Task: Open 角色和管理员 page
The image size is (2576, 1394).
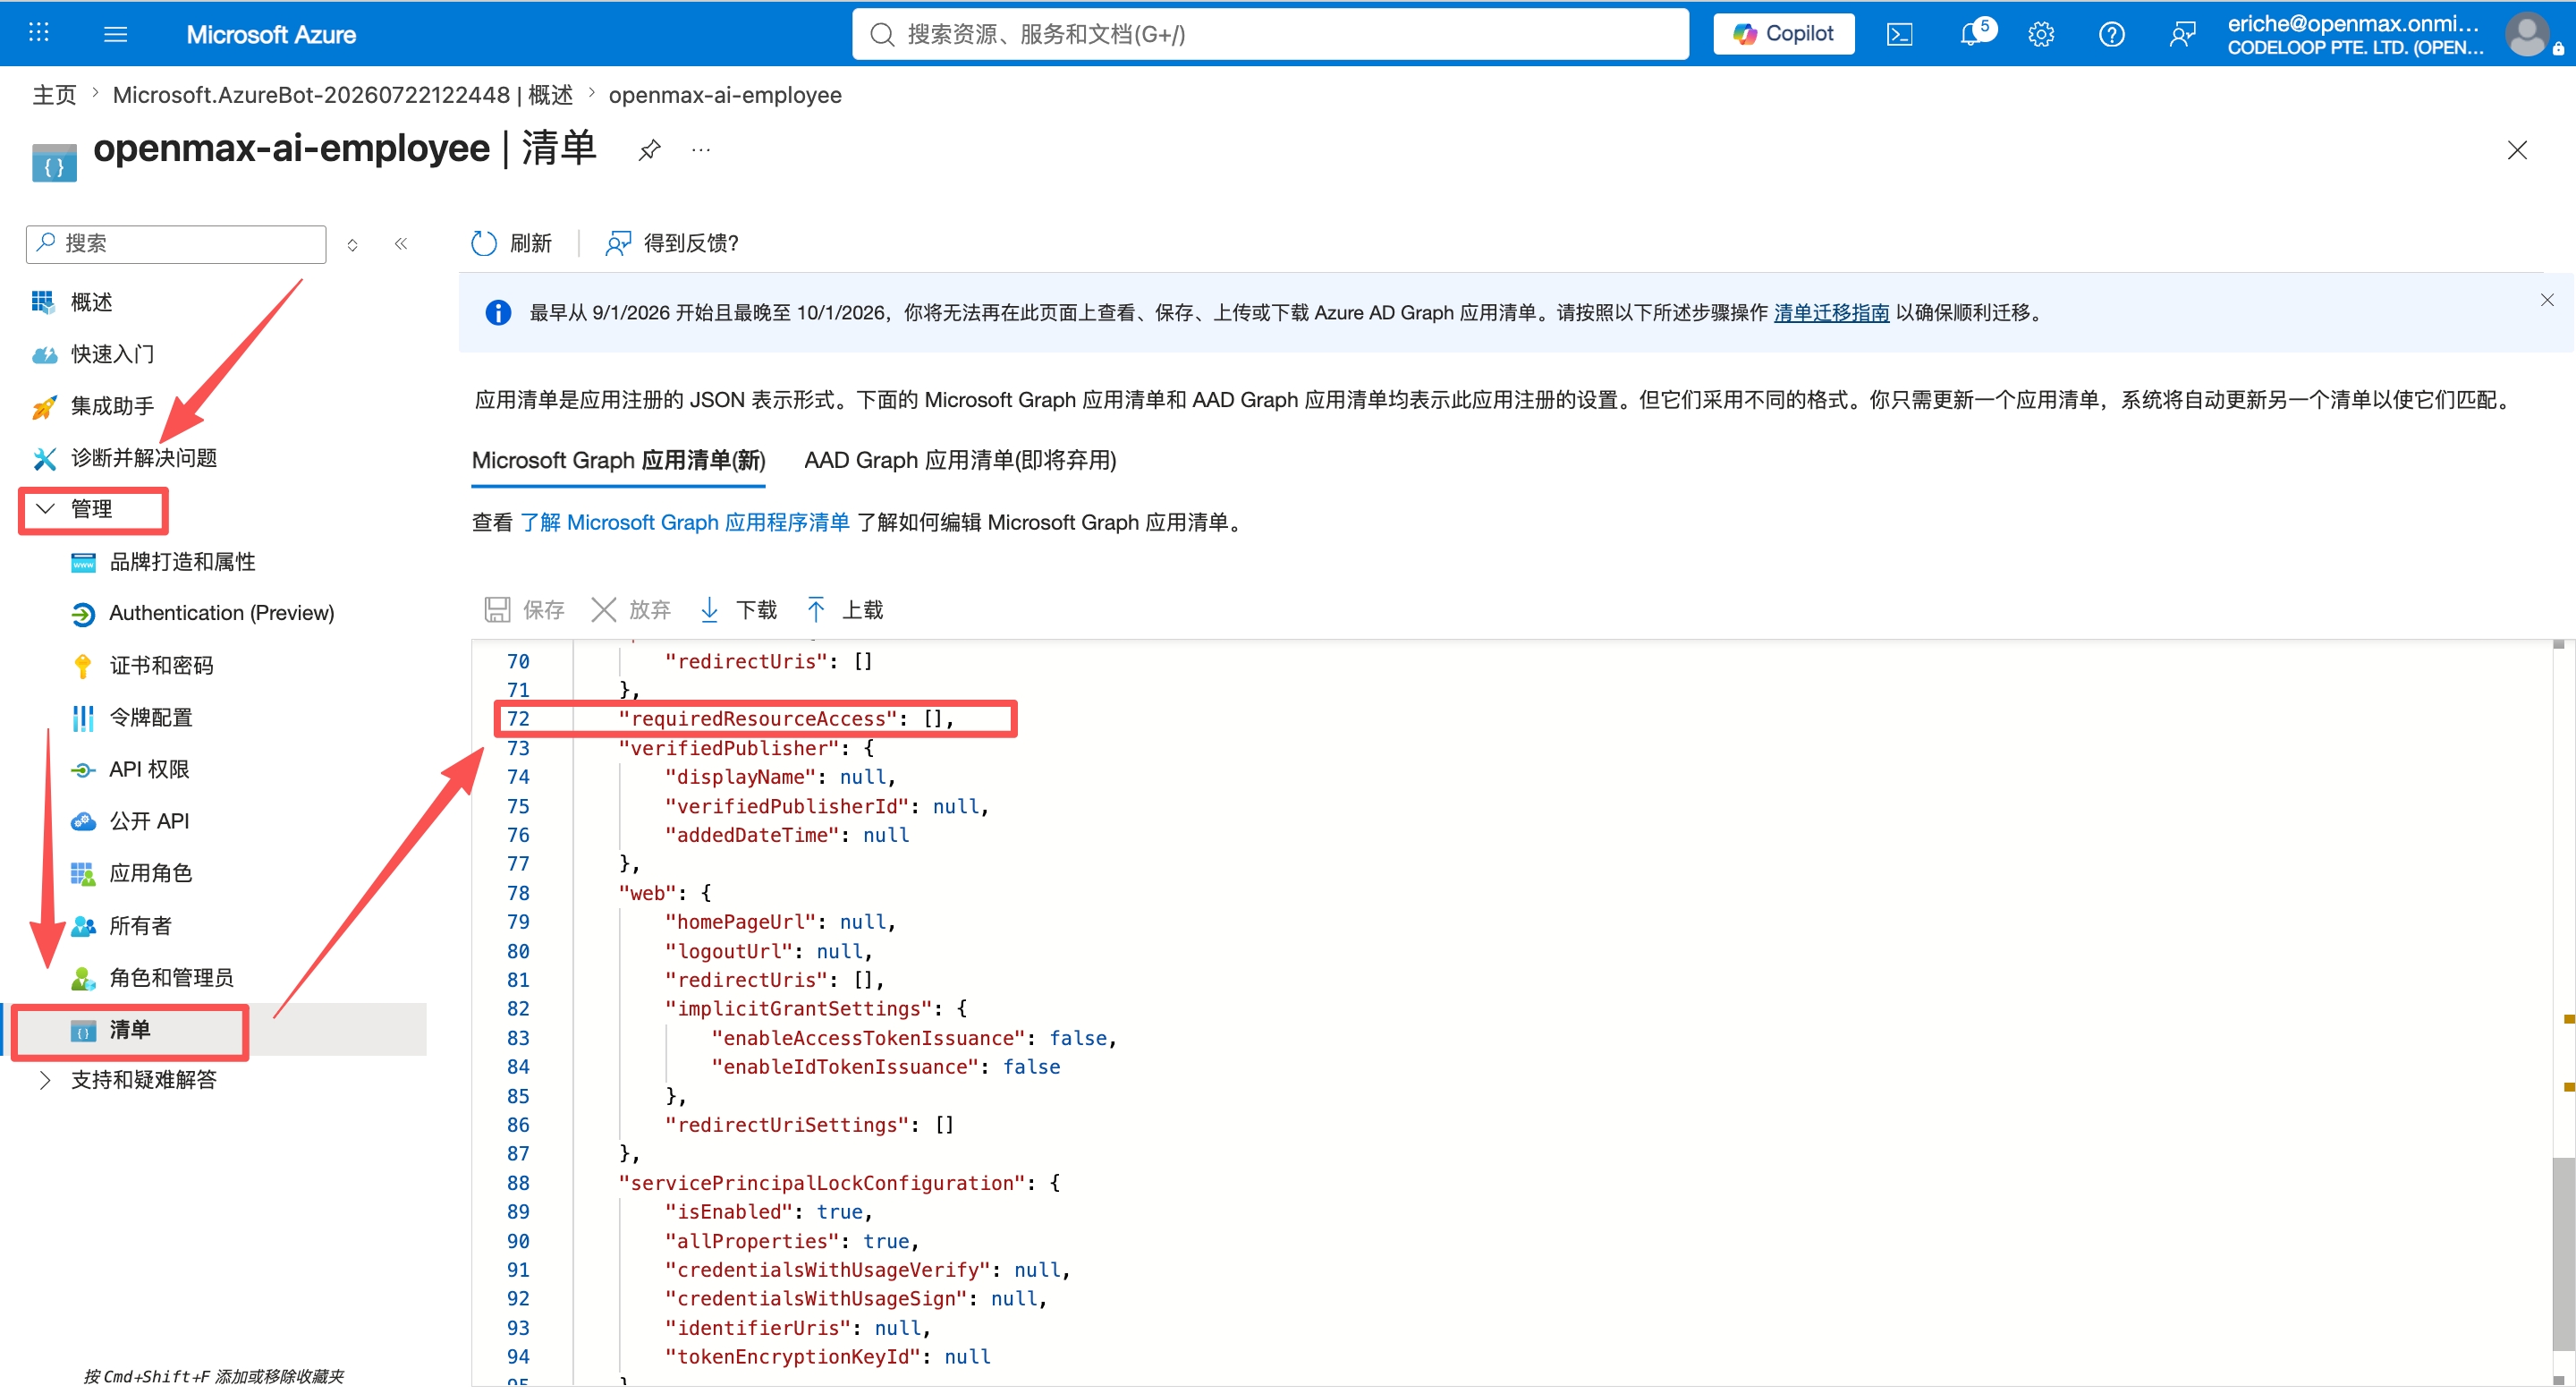Action: 171,977
